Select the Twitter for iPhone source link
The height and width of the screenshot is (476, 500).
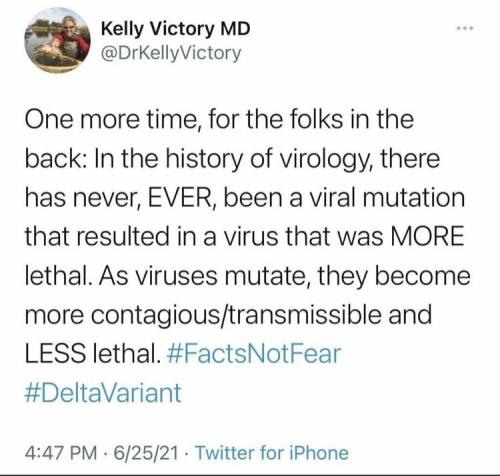(x=272, y=453)
